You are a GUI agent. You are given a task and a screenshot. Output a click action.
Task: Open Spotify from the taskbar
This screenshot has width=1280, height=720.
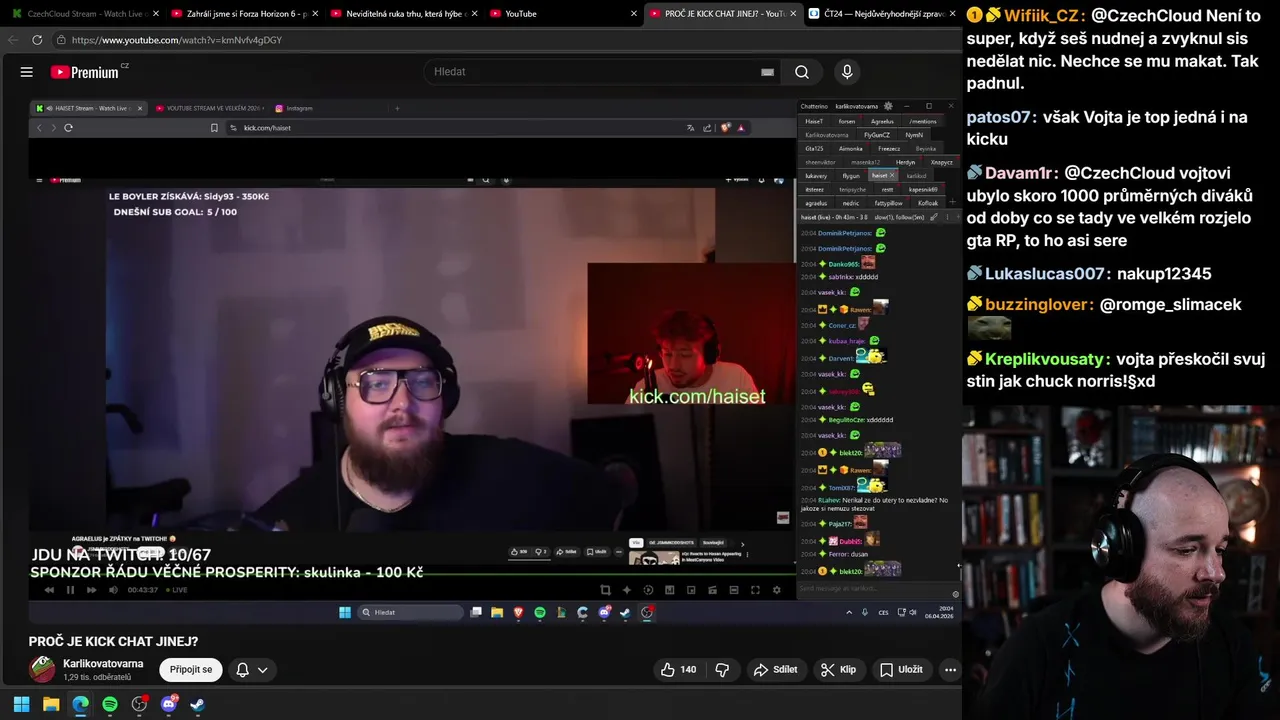coord(110,704)
